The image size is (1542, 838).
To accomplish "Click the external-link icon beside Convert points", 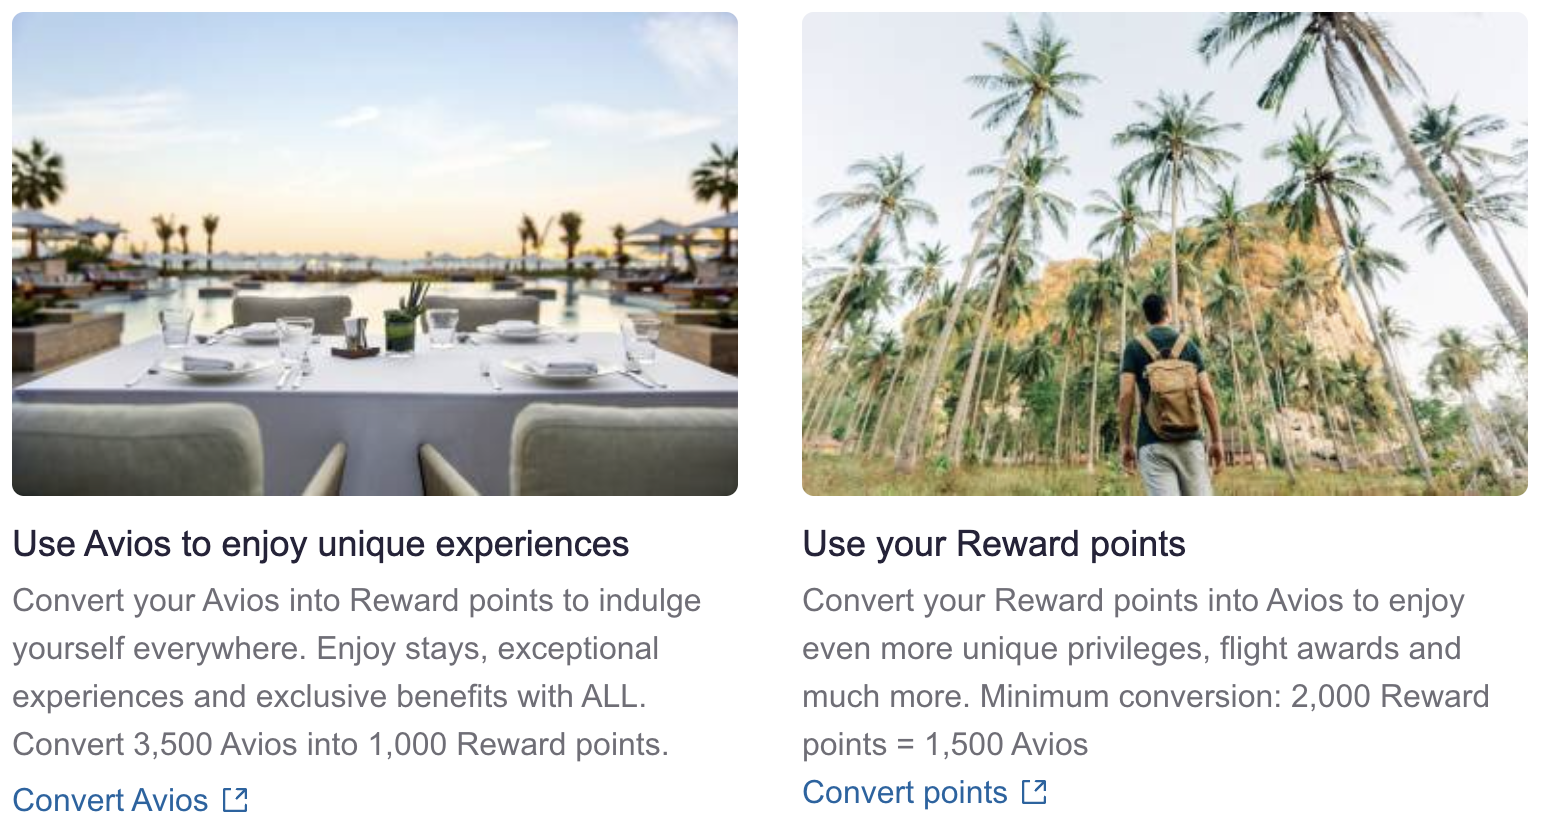I will (x=1036, y=792).
